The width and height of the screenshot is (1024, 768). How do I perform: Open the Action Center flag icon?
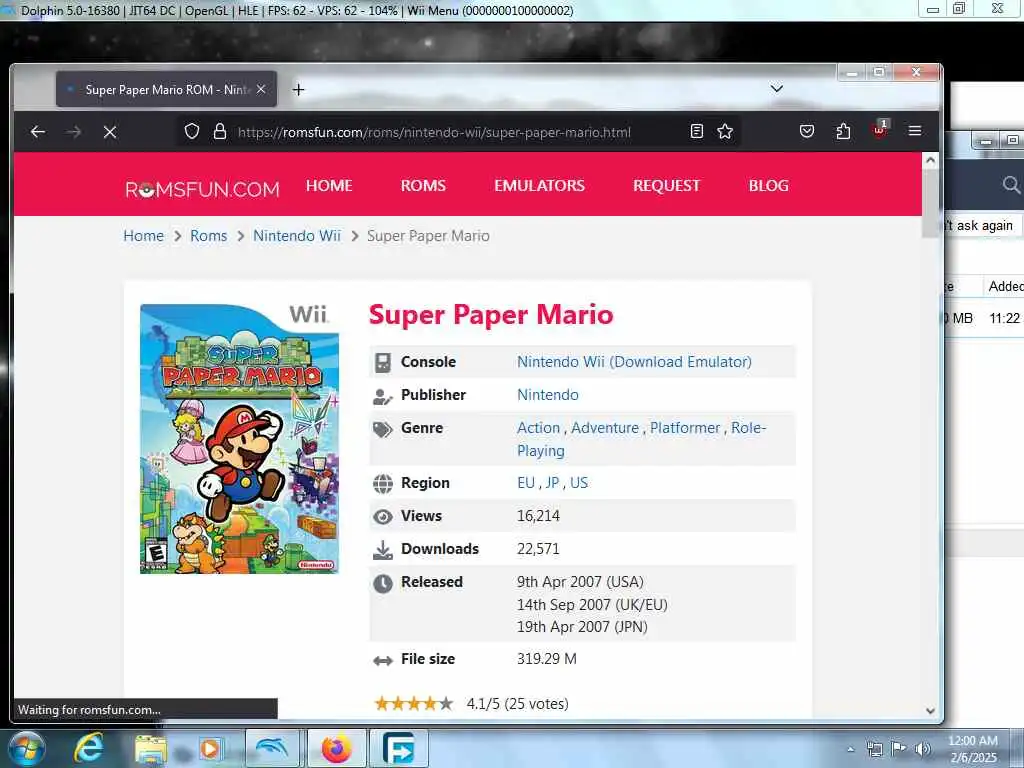pyautogui.click(x=899, y=749)
